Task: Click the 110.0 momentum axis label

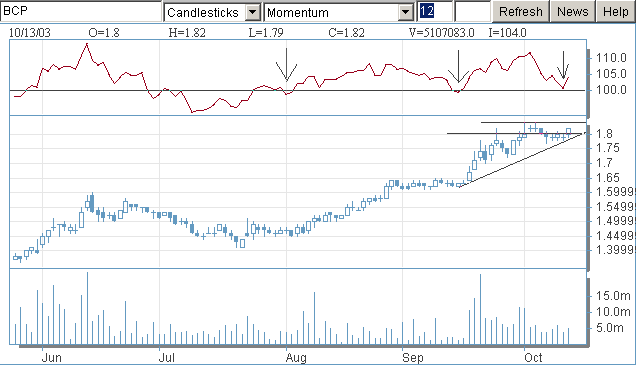Action: pyautogui.click(x=611, y=58)
